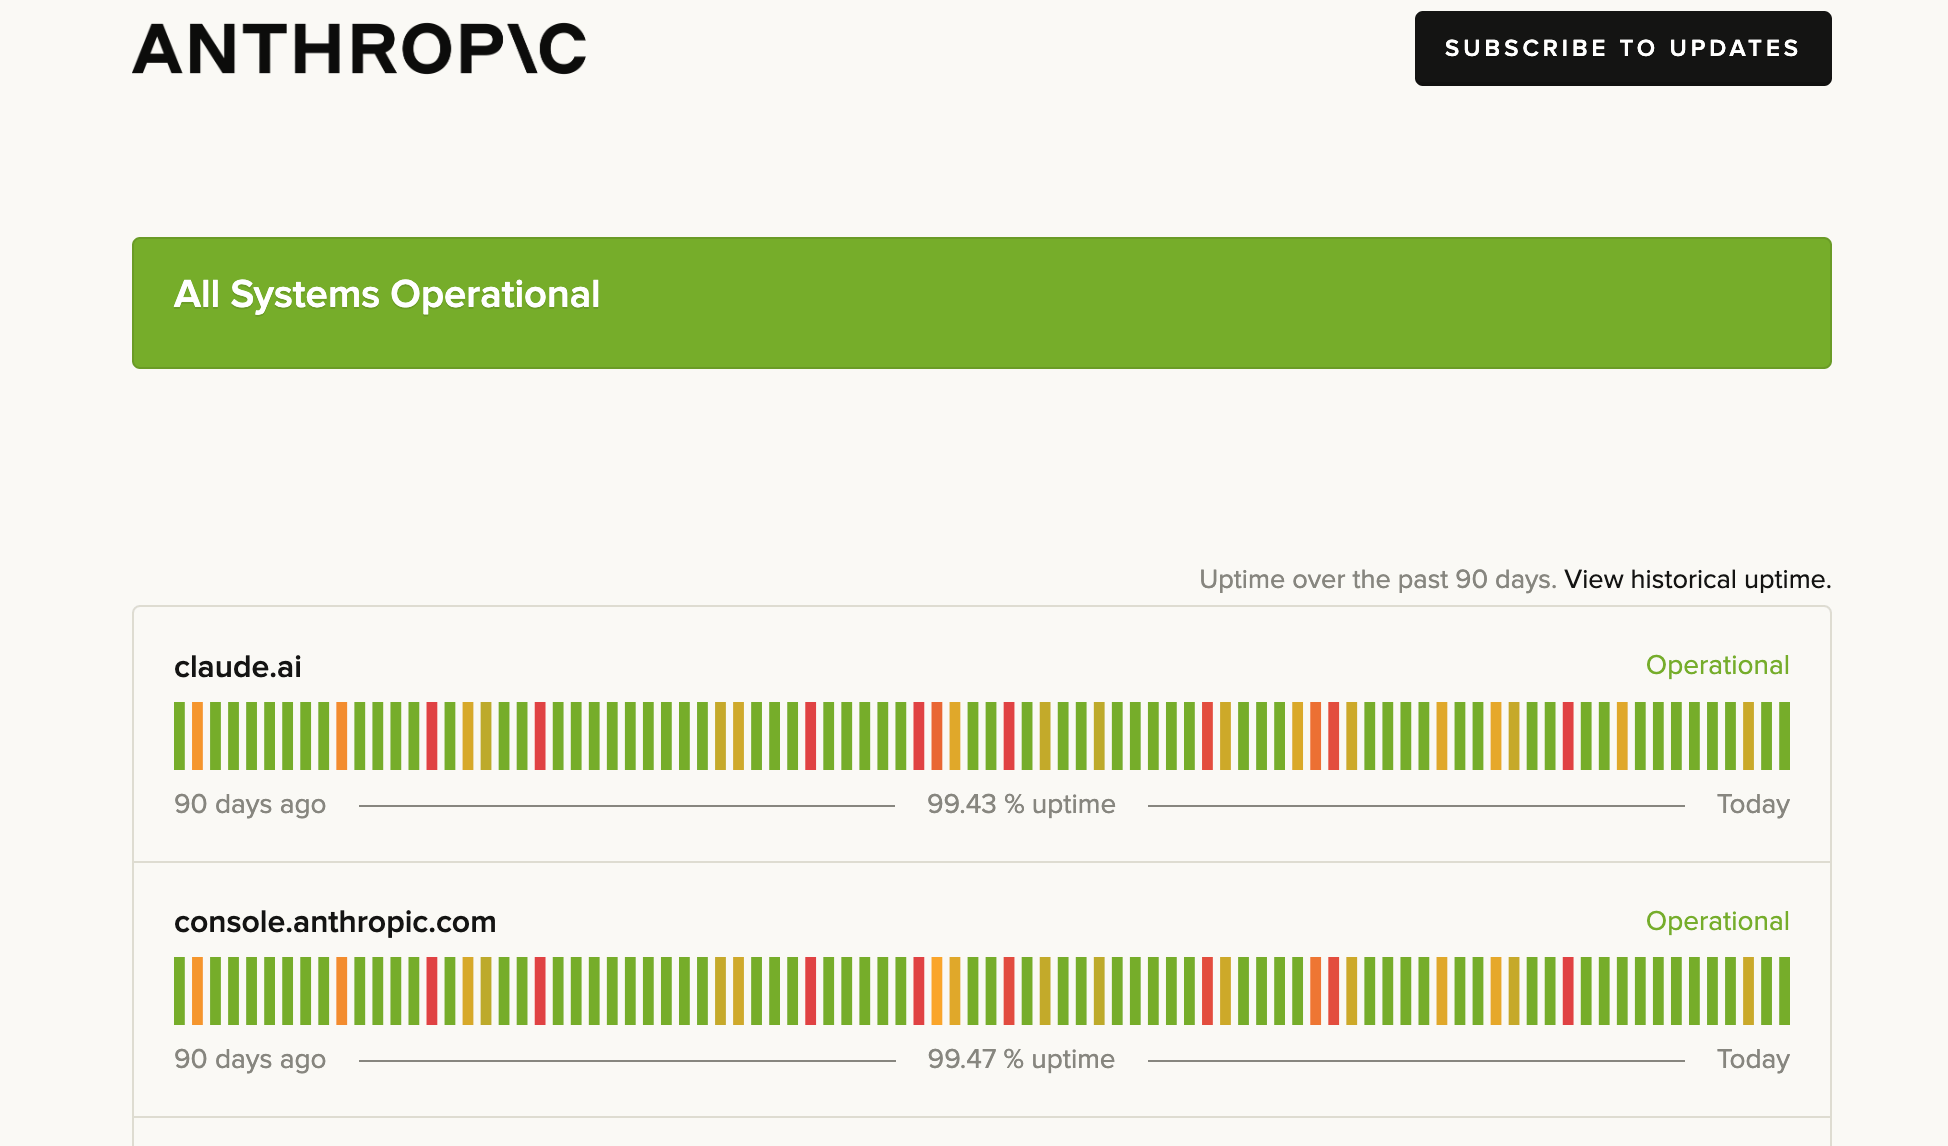Select today's bar in console.anthropic.com chart
This screenshot has width=1948, height=1146.
pos(1784,991)
